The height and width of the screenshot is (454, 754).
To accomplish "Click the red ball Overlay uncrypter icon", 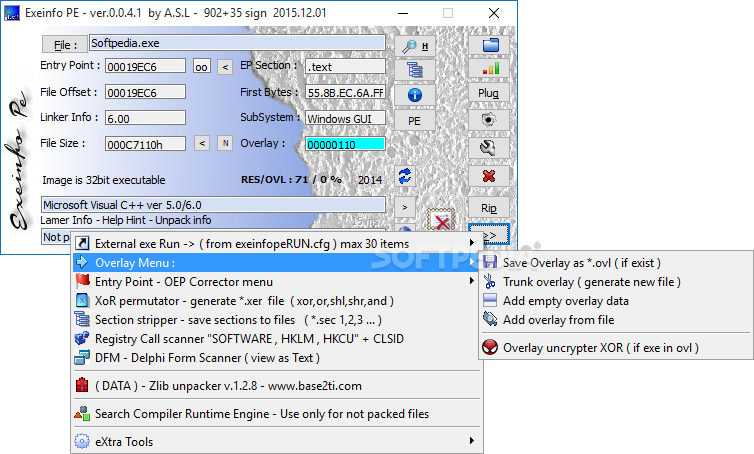I will (490, 347).
